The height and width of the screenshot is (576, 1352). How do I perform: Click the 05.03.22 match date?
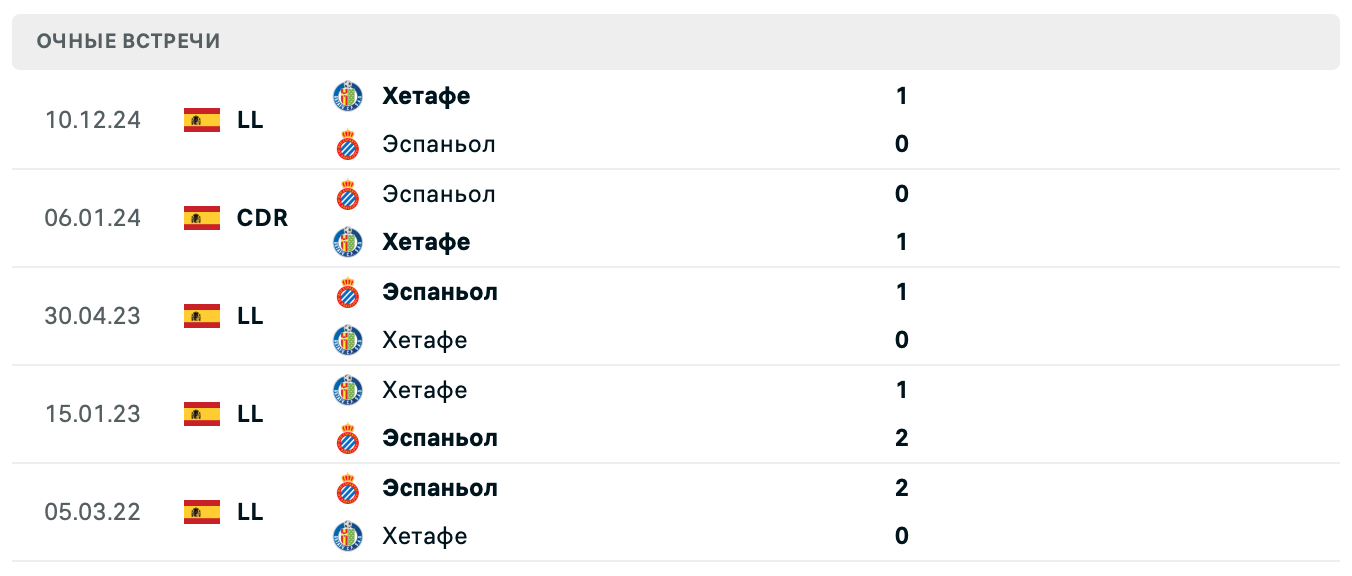93,512
